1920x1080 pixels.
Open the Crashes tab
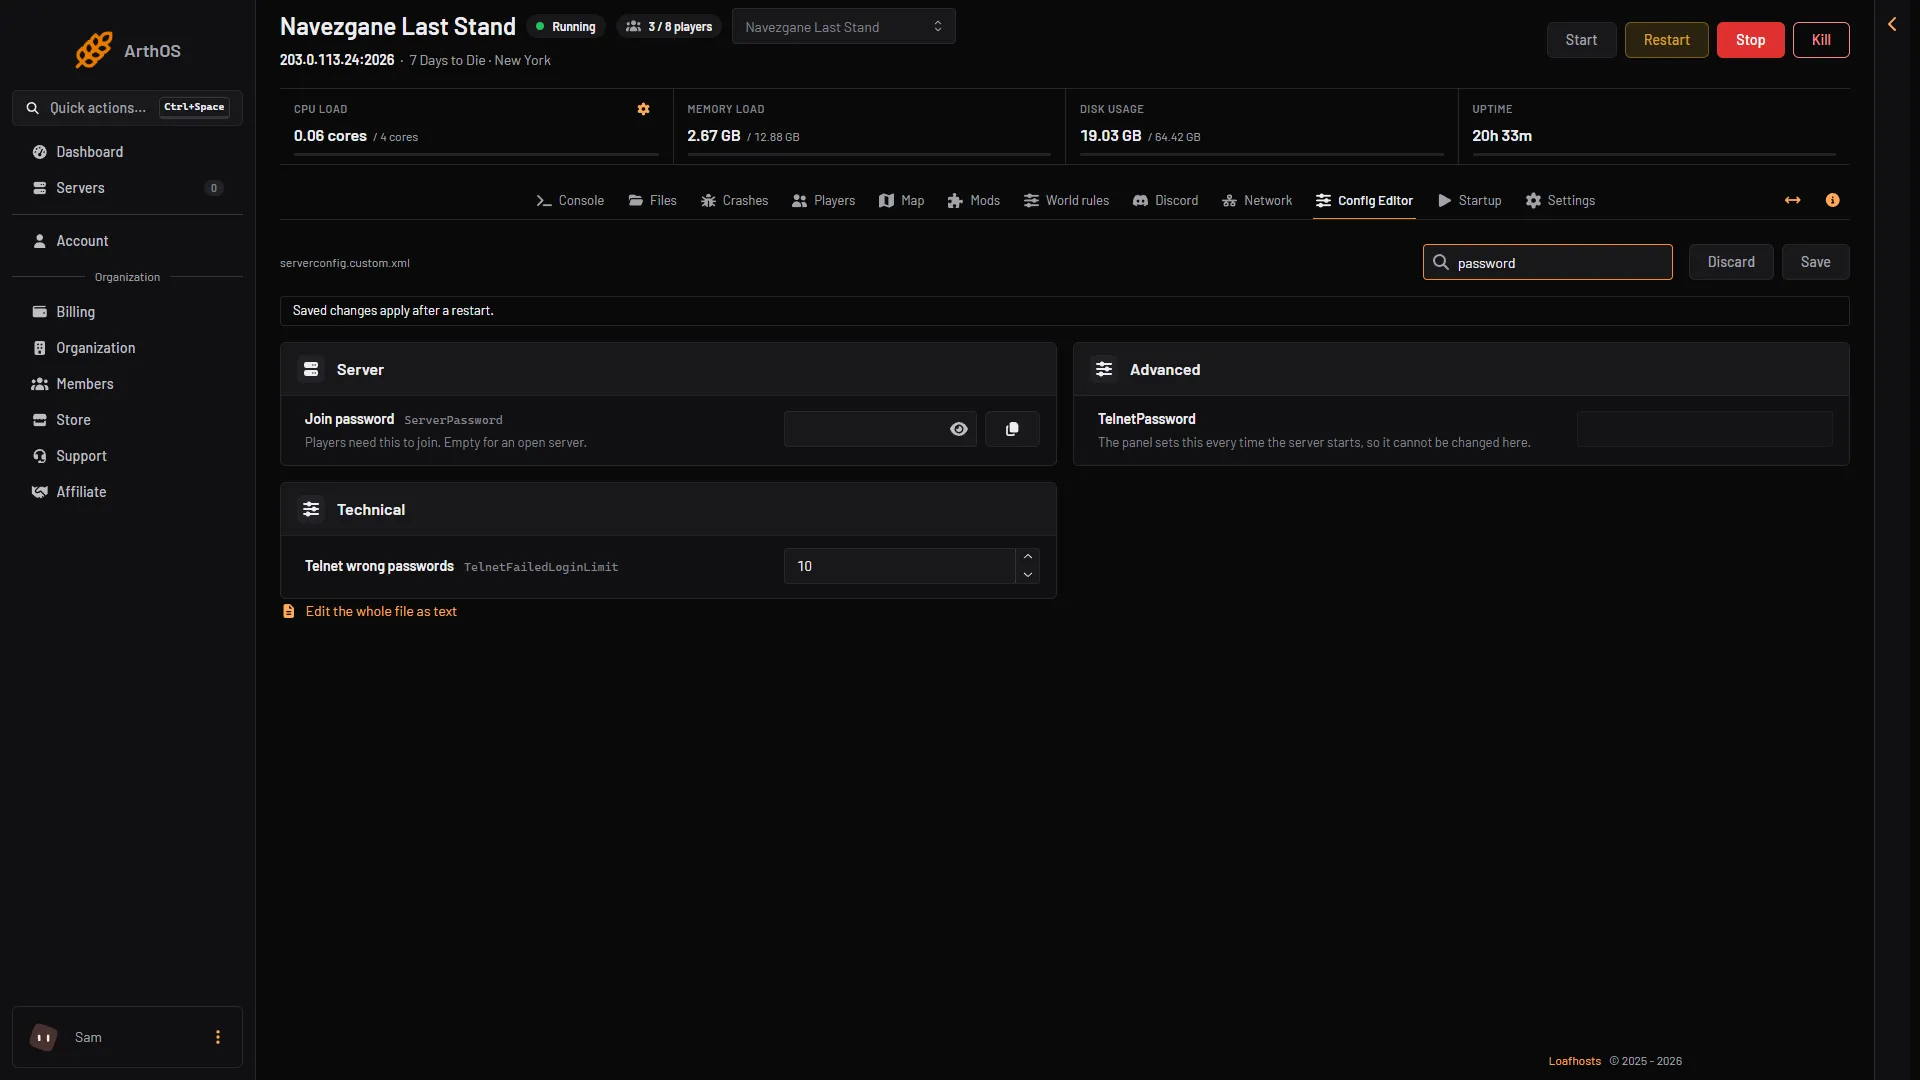click(x=734, y=200)
